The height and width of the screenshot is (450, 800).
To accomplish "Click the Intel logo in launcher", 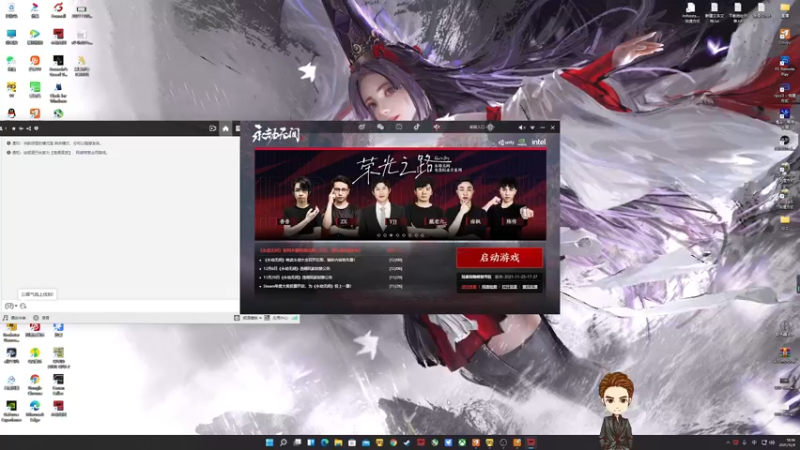I will [539, 142].
